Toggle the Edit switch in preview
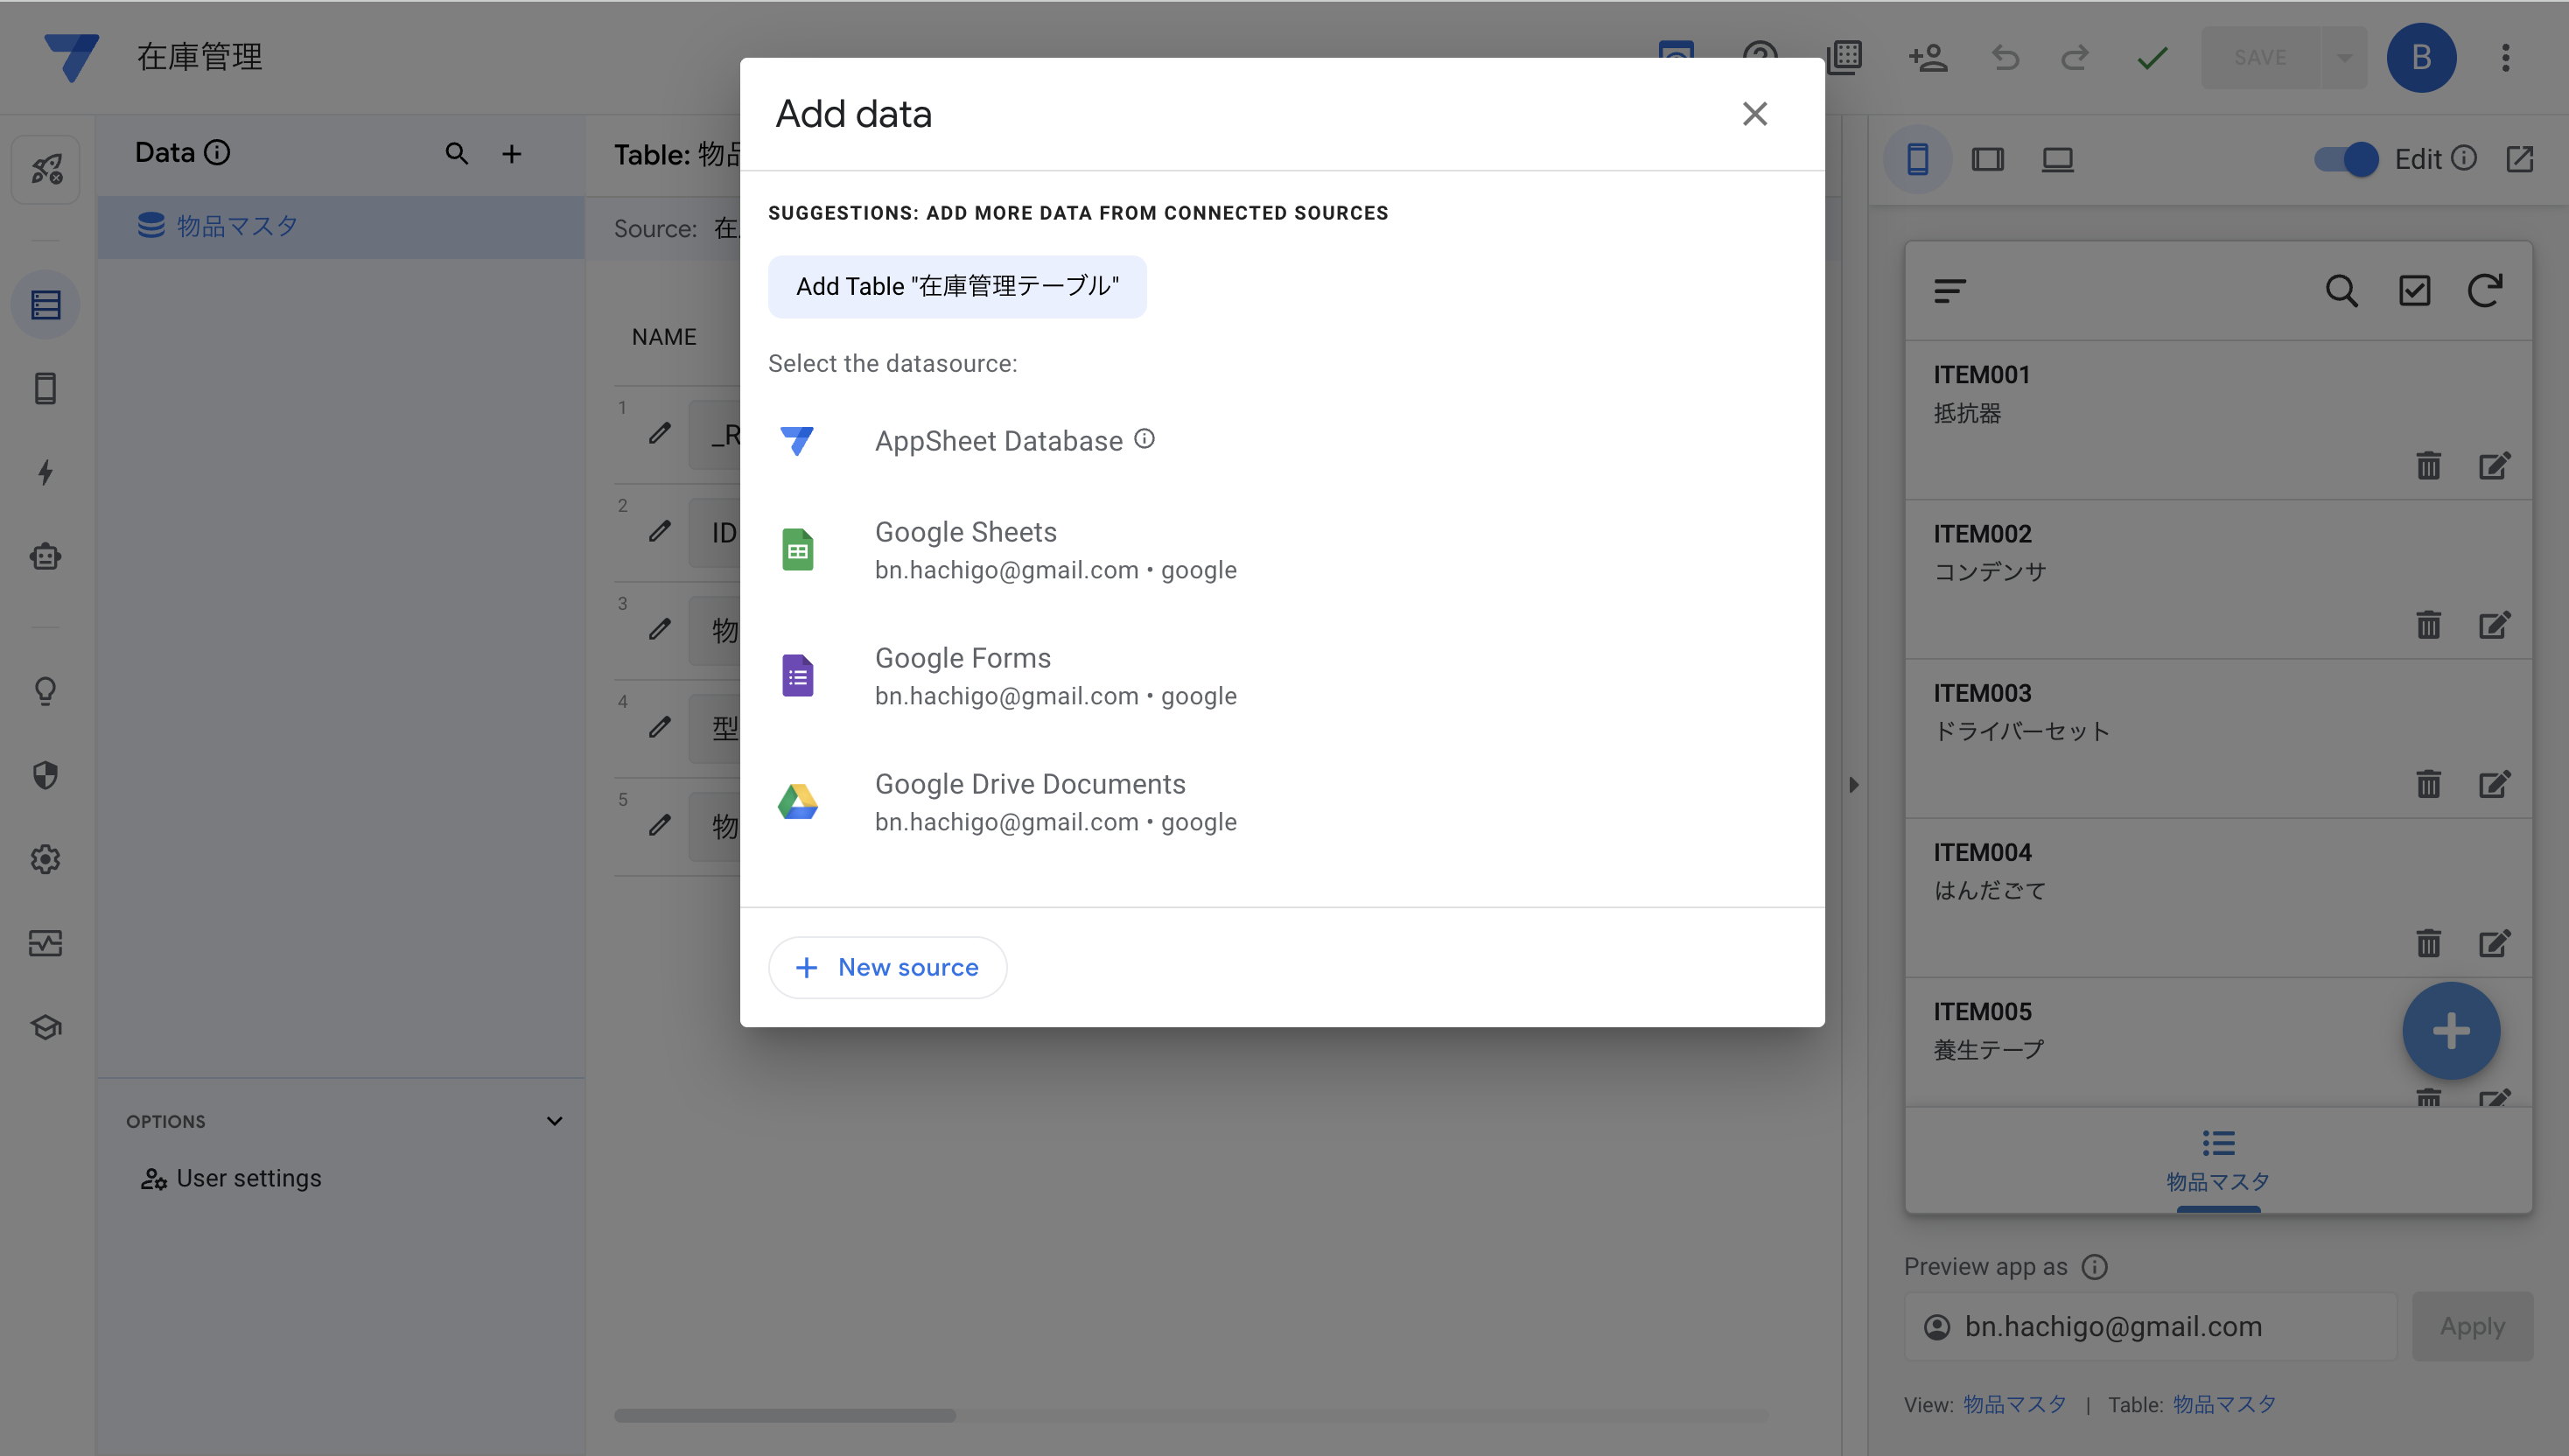This screenshot has width=2569, height=1456. pyautogui.click(x=2346, y=159)
